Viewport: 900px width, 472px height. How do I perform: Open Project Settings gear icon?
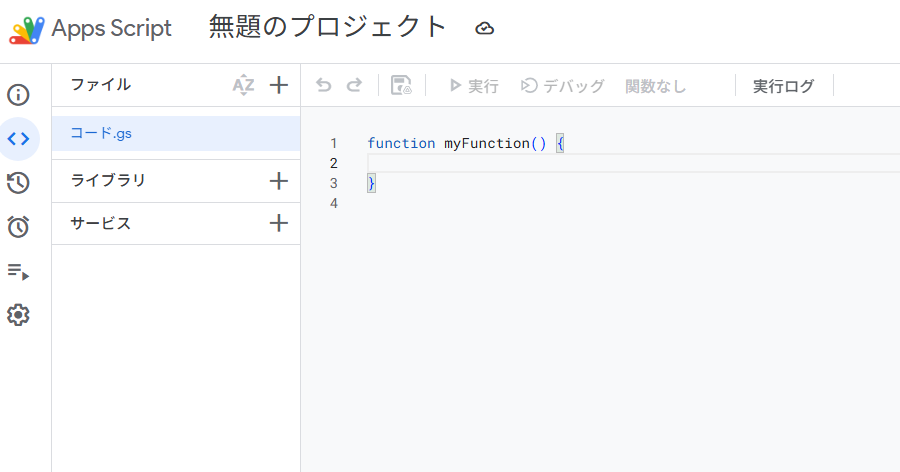click(18, 315)
